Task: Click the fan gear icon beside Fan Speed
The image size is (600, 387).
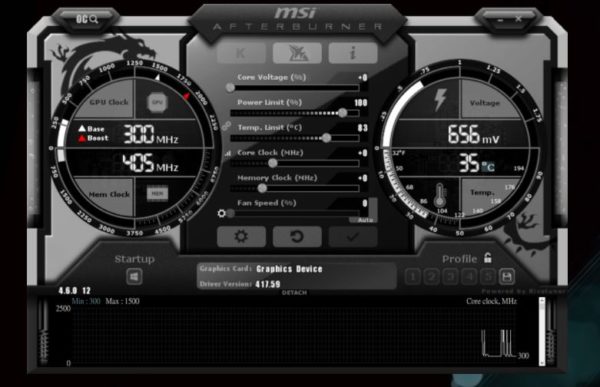Action: coord(222,213)
